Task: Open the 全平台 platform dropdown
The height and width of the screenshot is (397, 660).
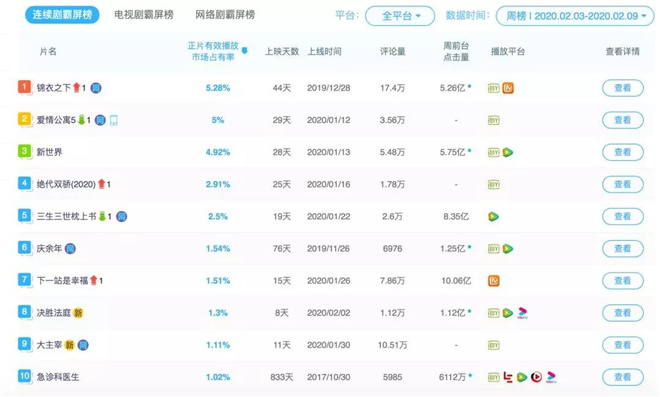Action: [400, 16]
